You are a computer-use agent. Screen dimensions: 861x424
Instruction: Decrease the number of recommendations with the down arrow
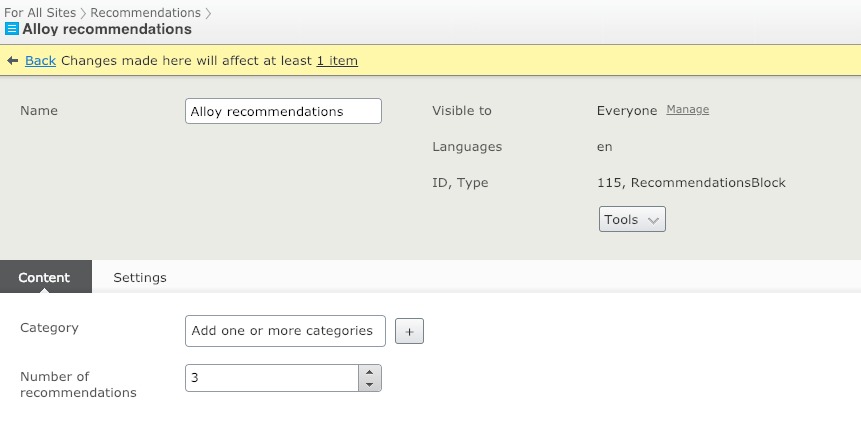point(369,385)
